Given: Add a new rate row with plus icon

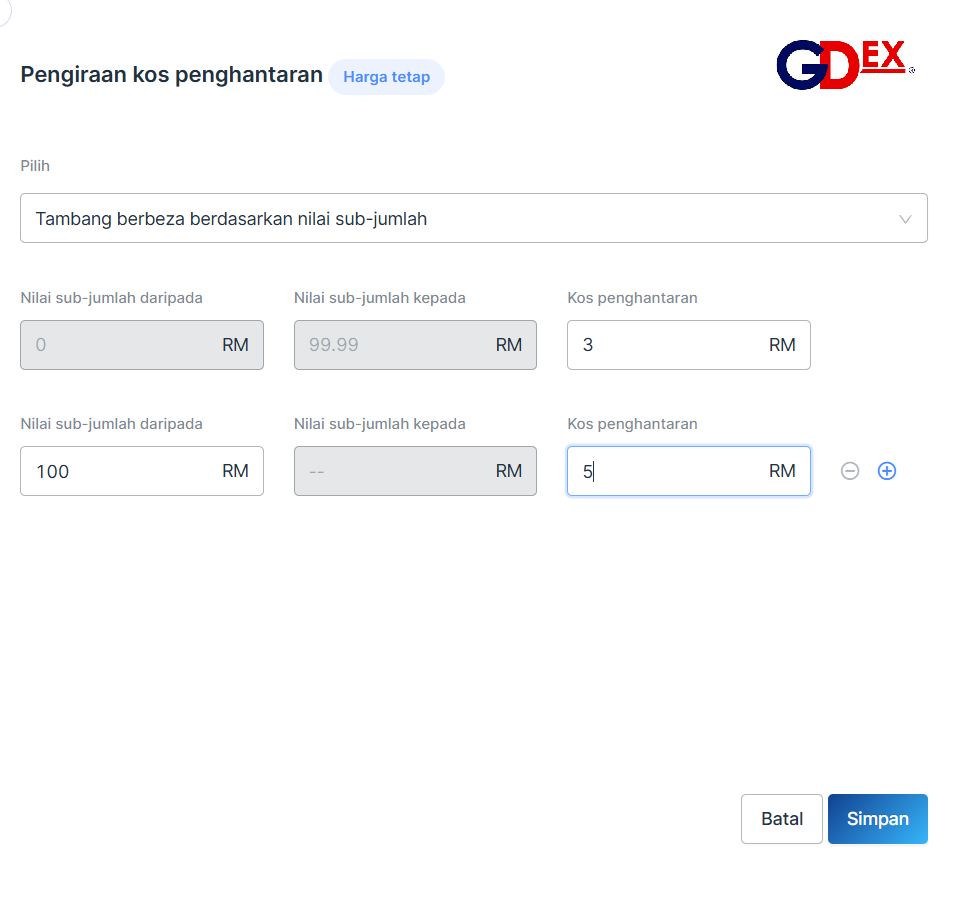Looking at the screenshot, I should pos(887,471).
